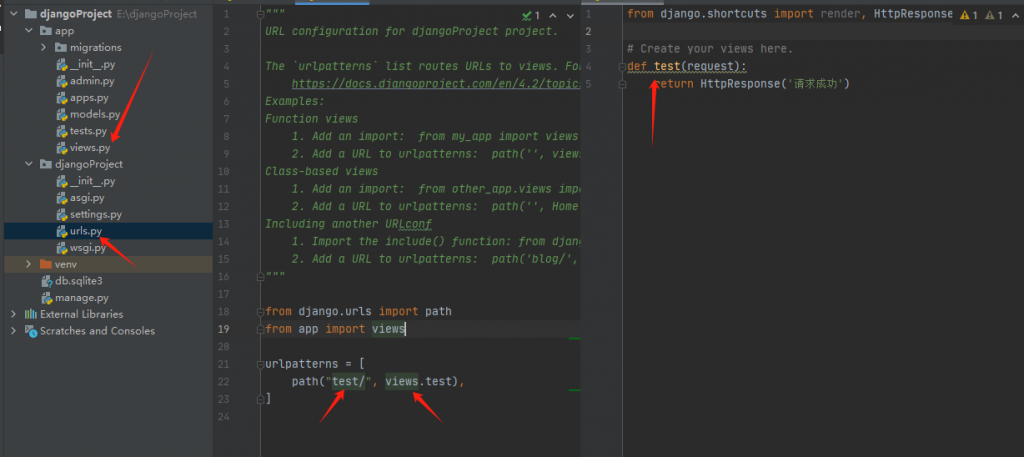Expand the External Libraries node

(14, 314)
